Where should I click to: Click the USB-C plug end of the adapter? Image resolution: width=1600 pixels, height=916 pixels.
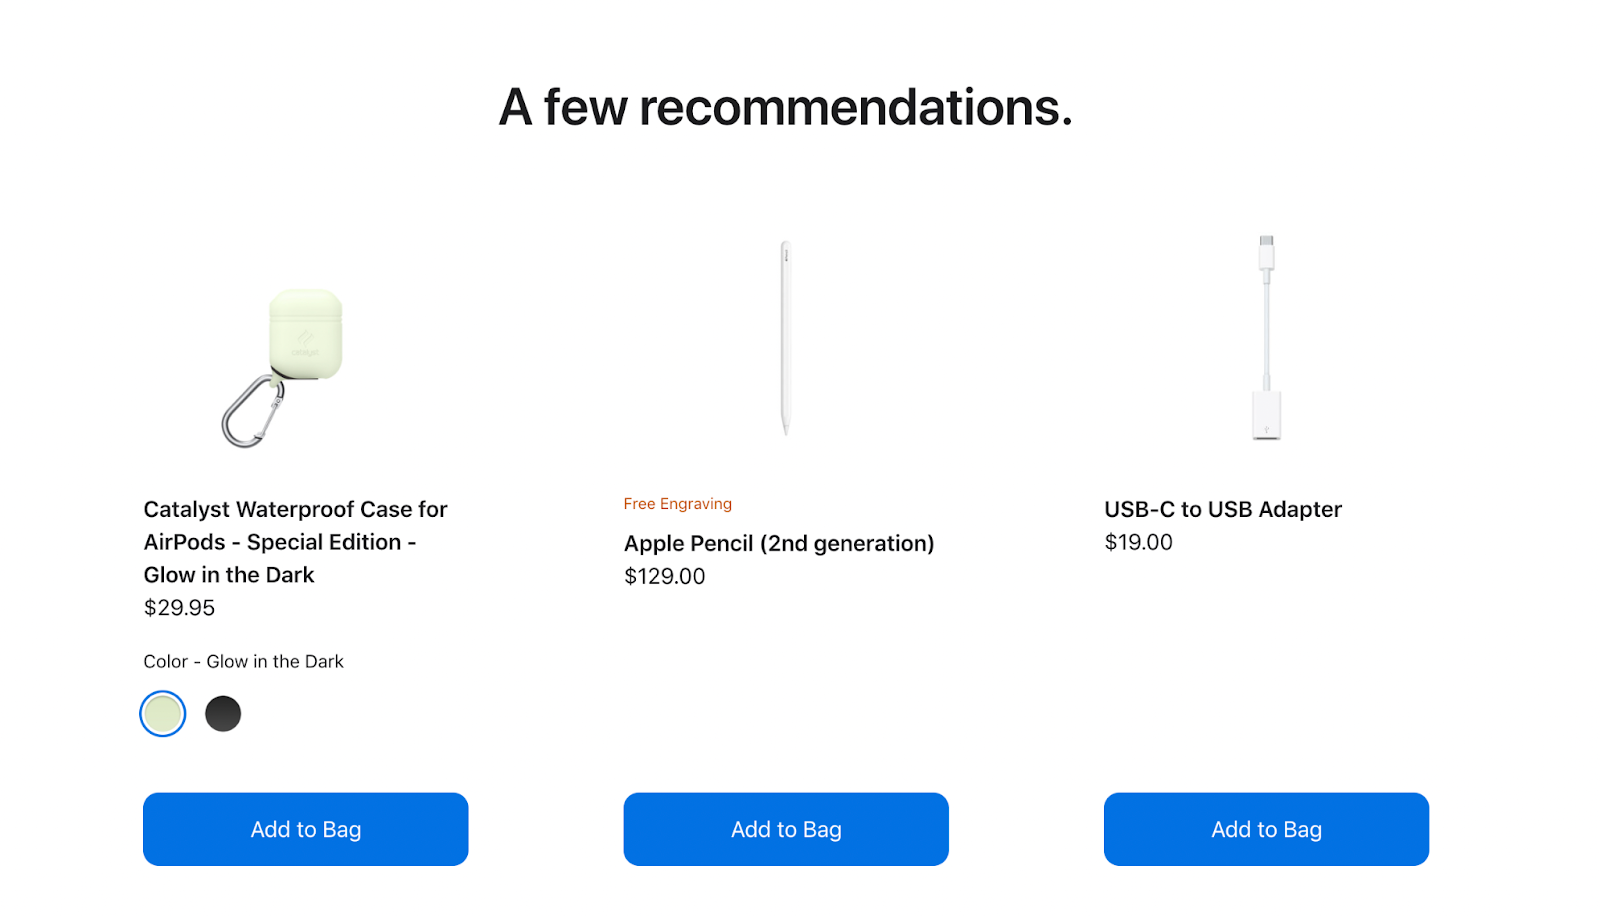1267,252
